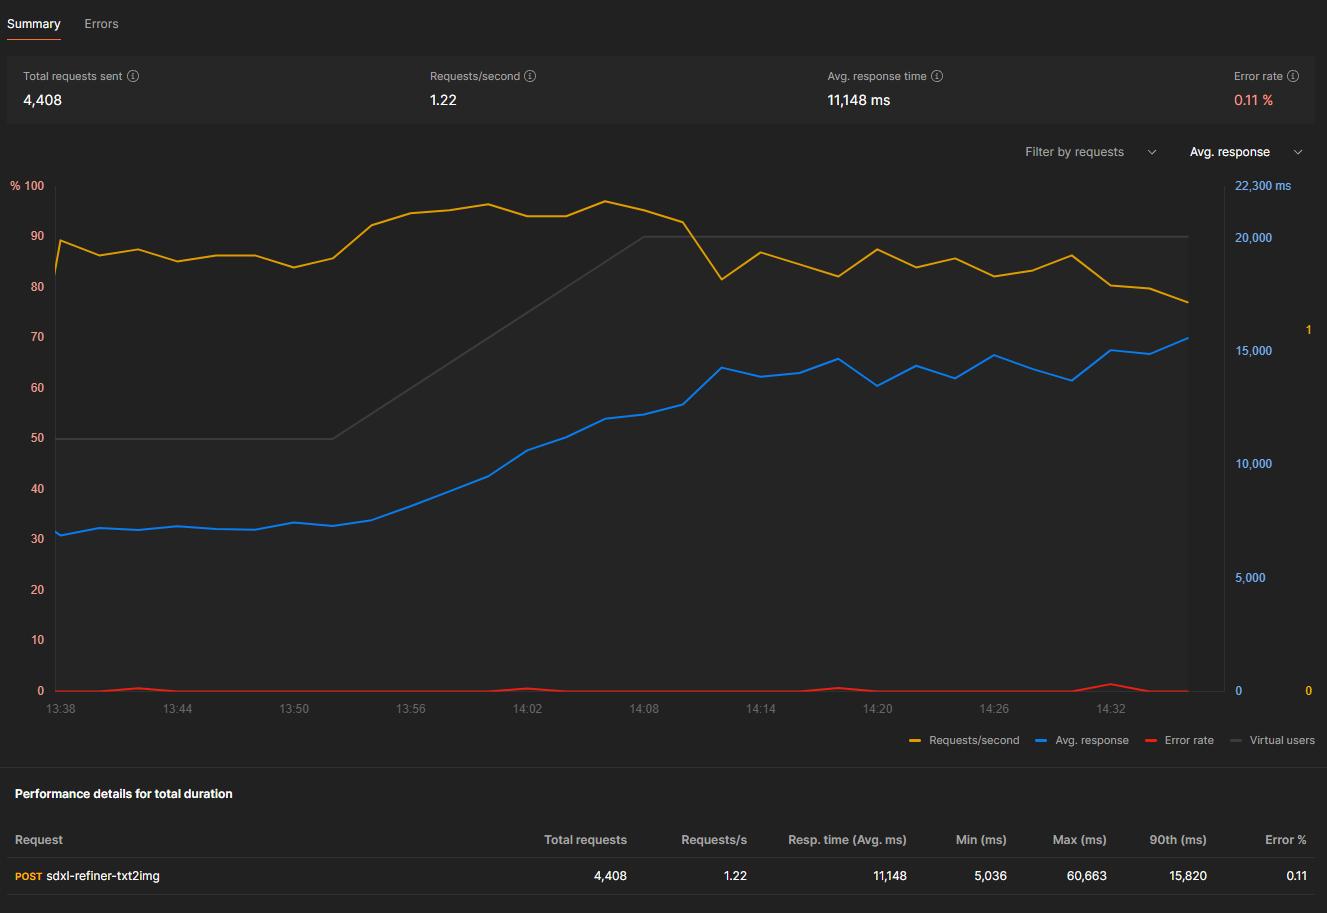Click the Total requests column header
This screenshot has height=913, width=1327.
(585, 840)
